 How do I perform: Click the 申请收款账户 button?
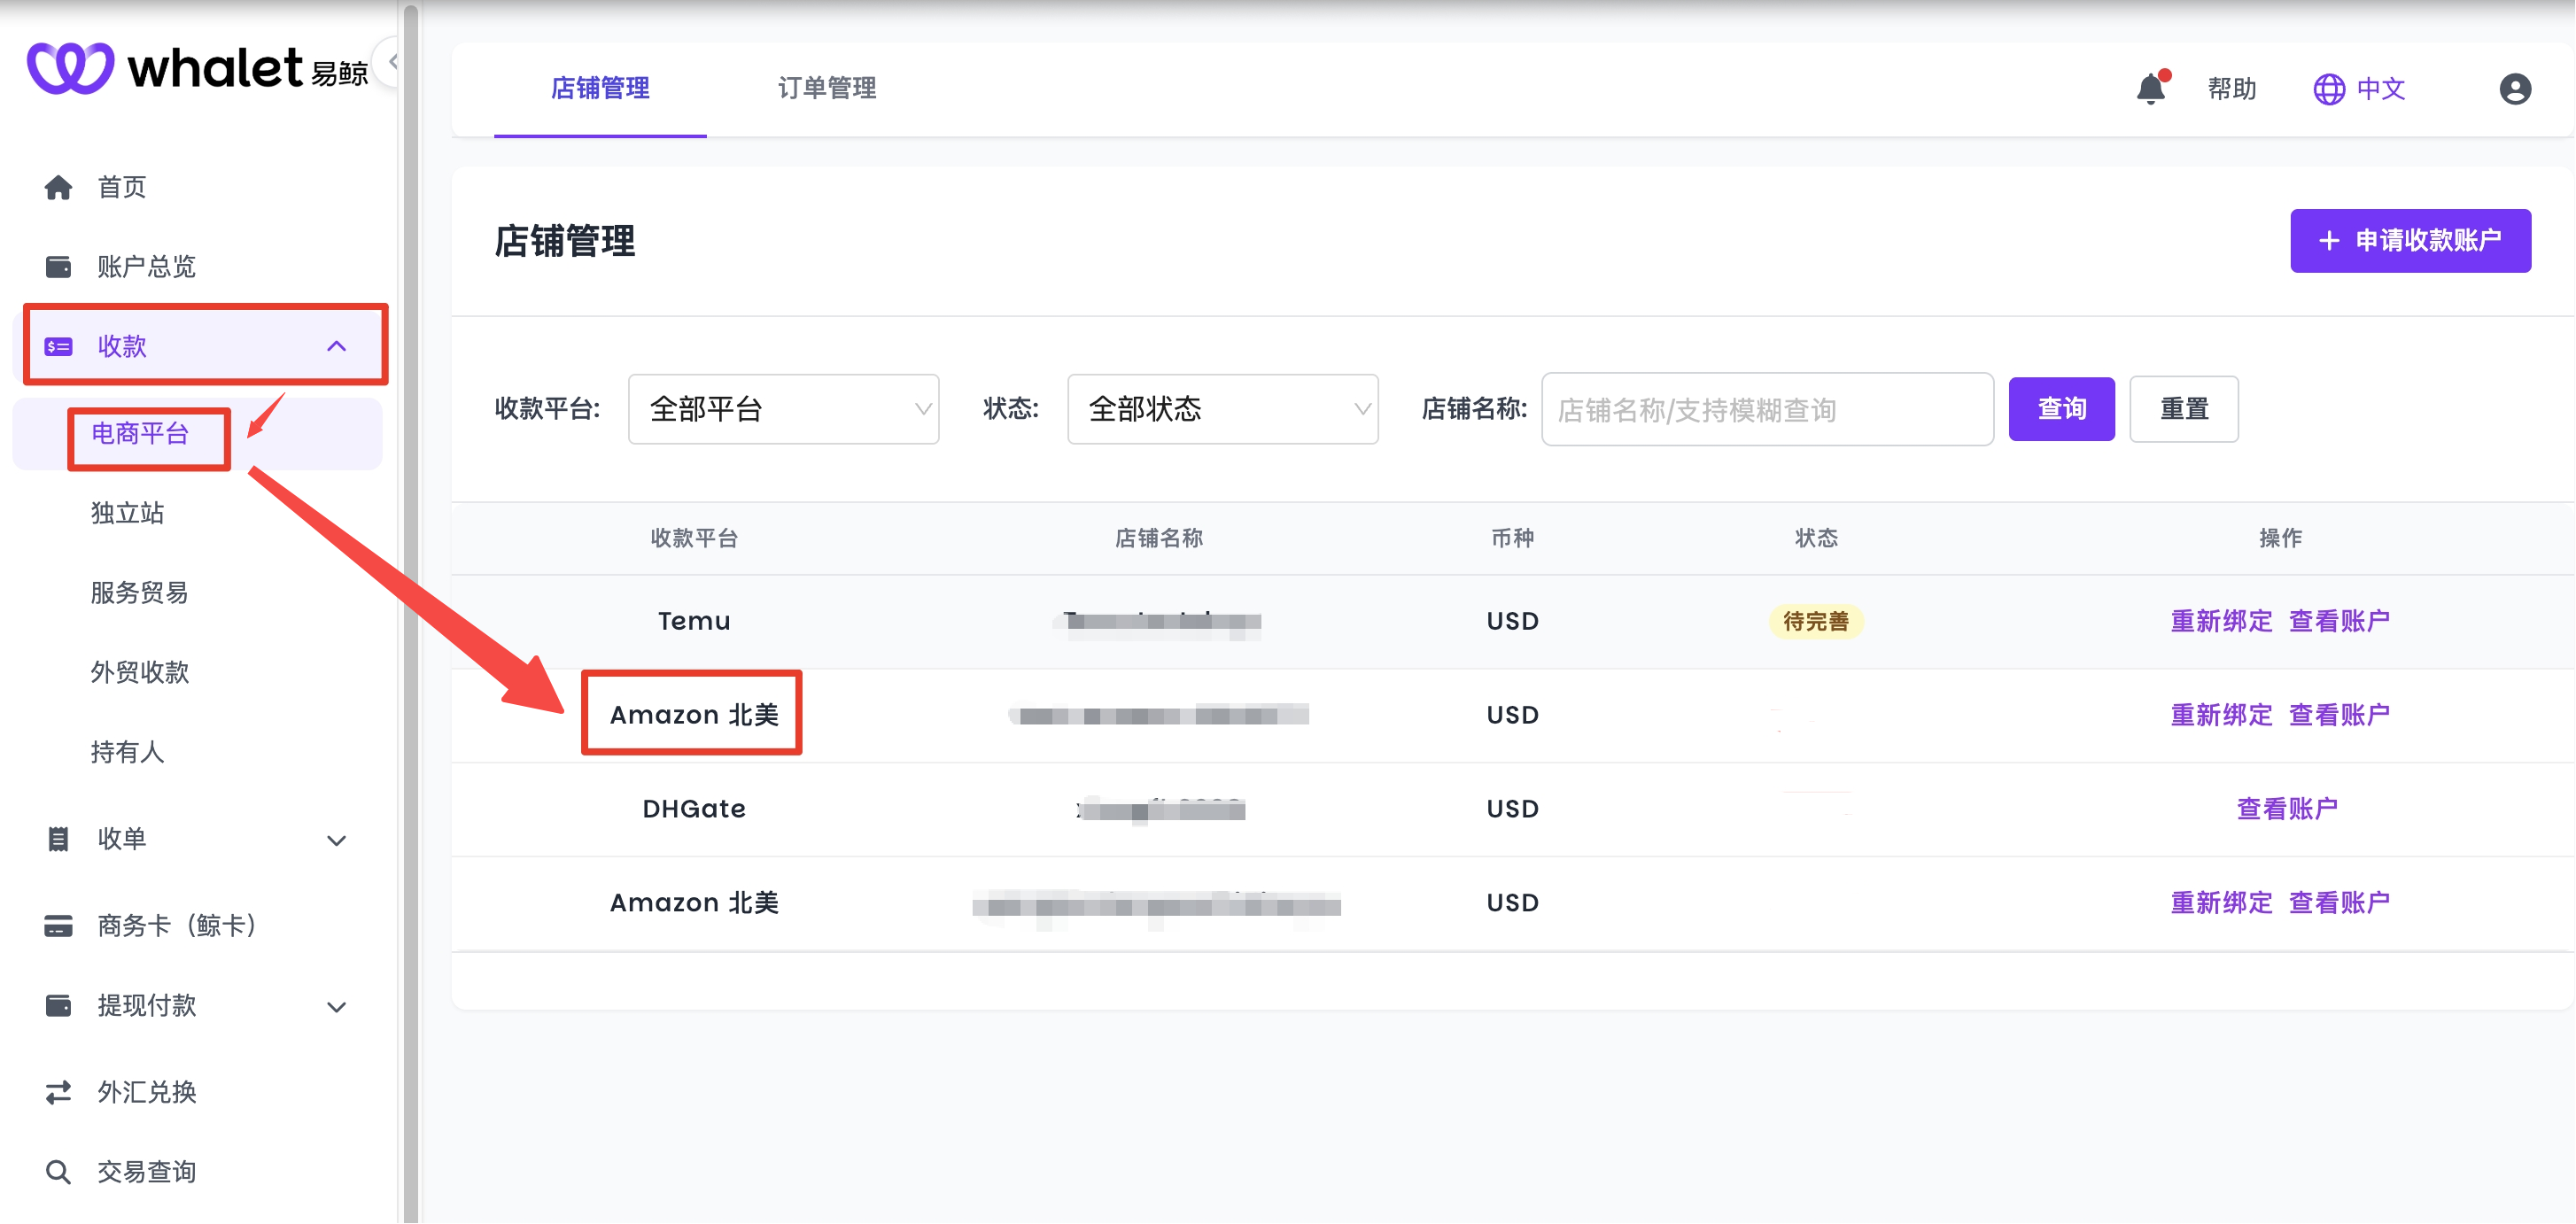pyautogui.click(x=2410, y=240)
